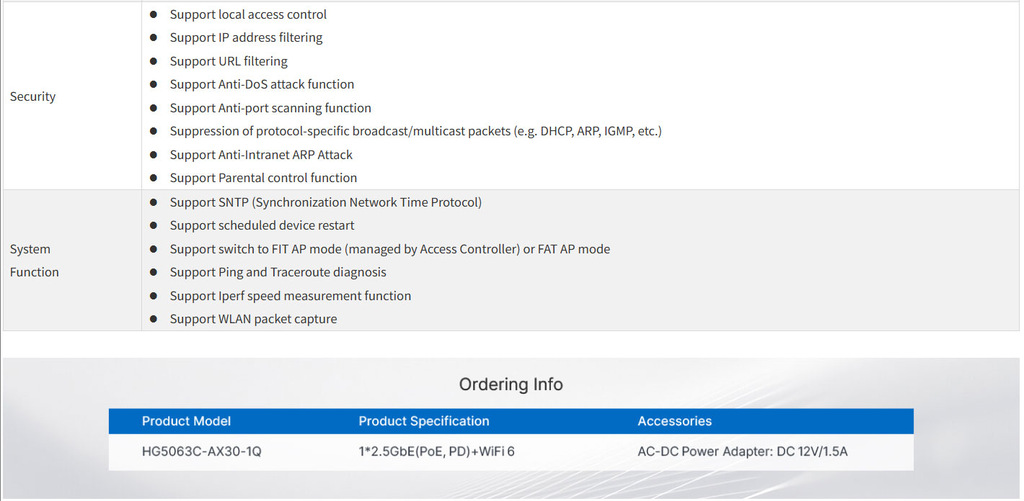Click the Anti-Intranet ARP Attack line

tap(261, 155)
